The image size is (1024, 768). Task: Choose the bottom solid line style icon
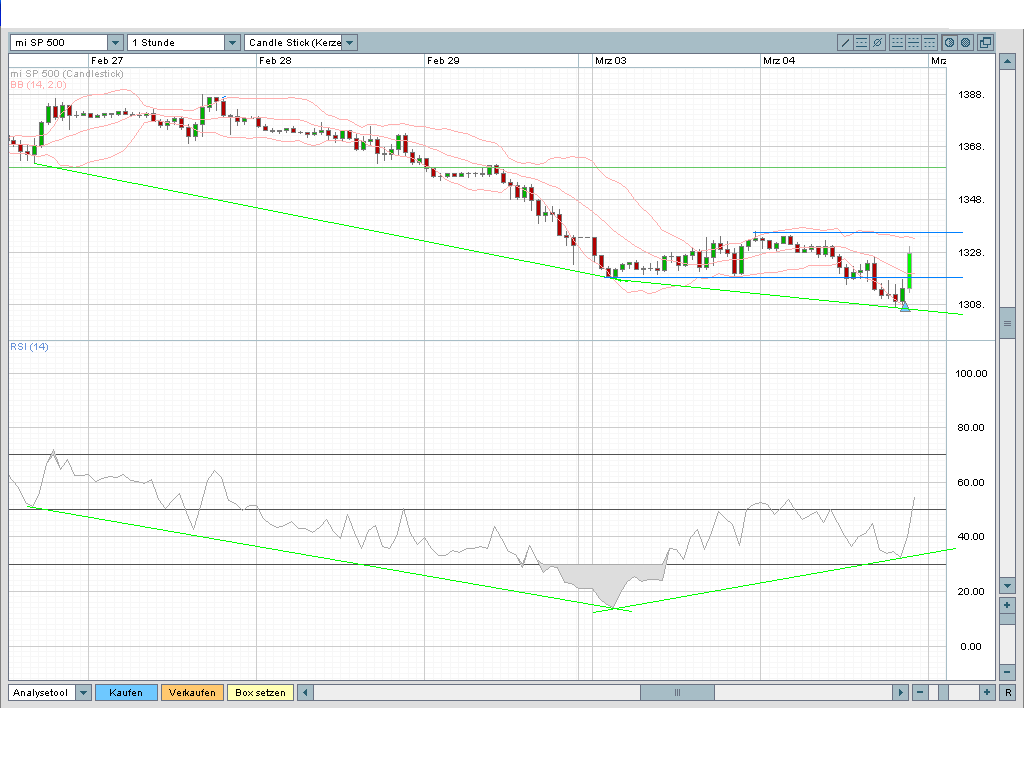[897, 42]
